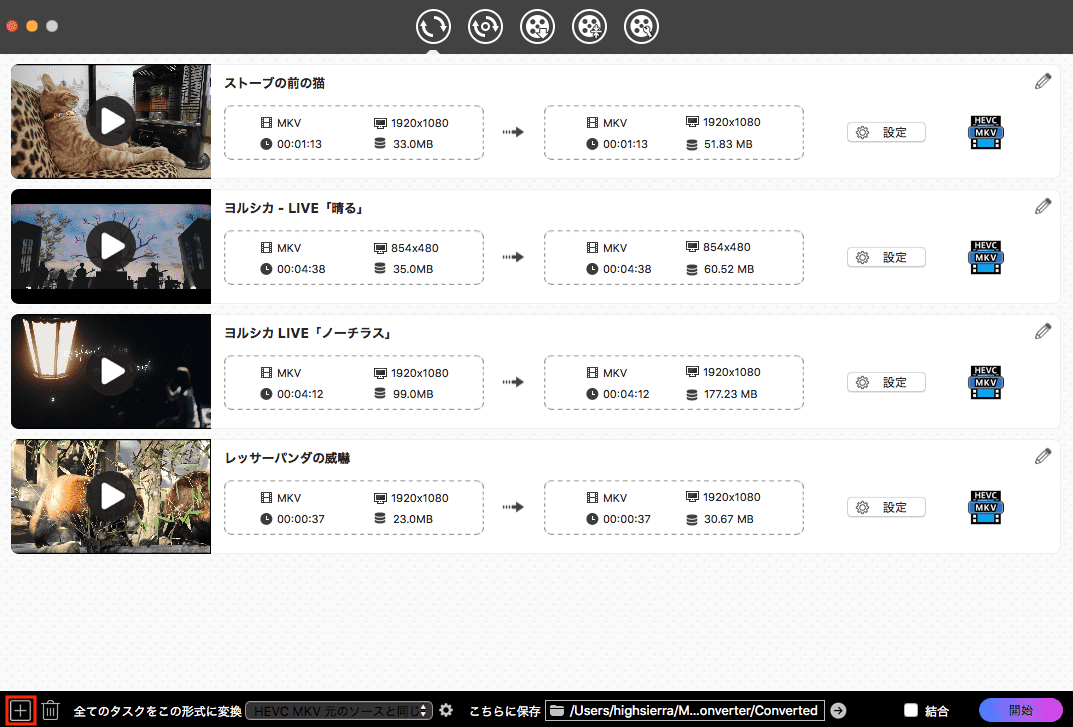Open the video Download tool icon
1073x727 pixels.
[537, 27]
